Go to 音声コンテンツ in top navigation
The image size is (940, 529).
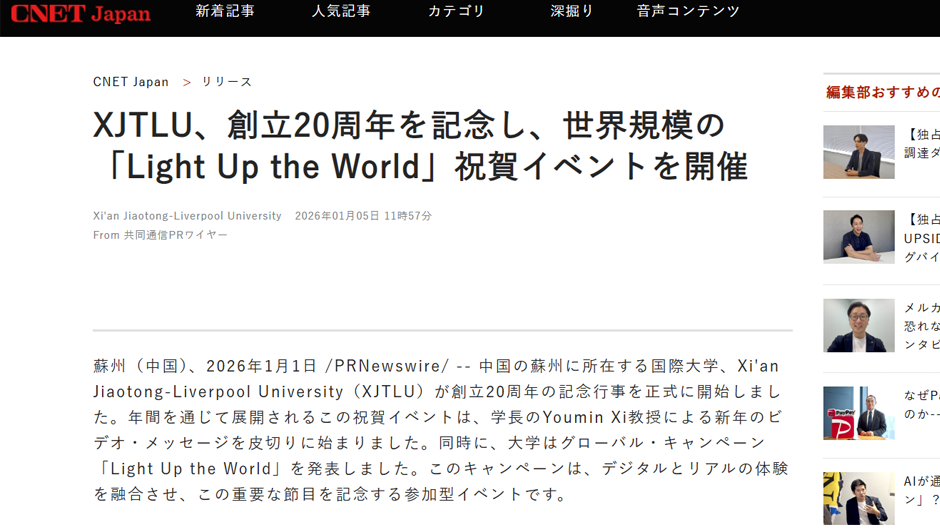(x=688, y=12)
